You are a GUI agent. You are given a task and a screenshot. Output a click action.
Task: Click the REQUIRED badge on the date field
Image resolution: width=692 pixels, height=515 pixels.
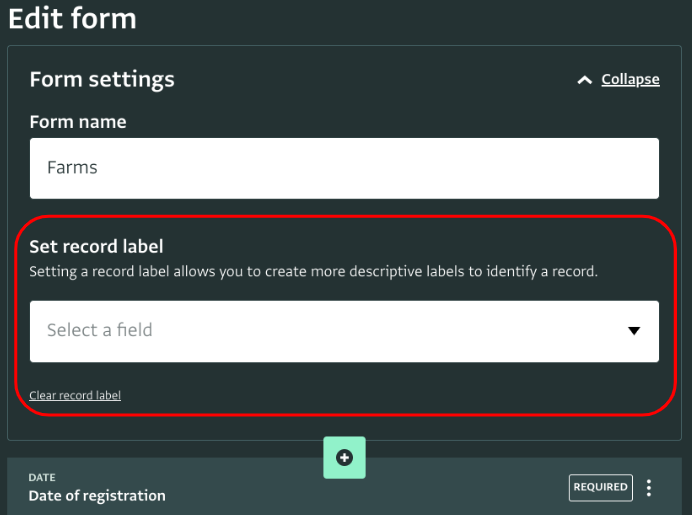[601, 487]
